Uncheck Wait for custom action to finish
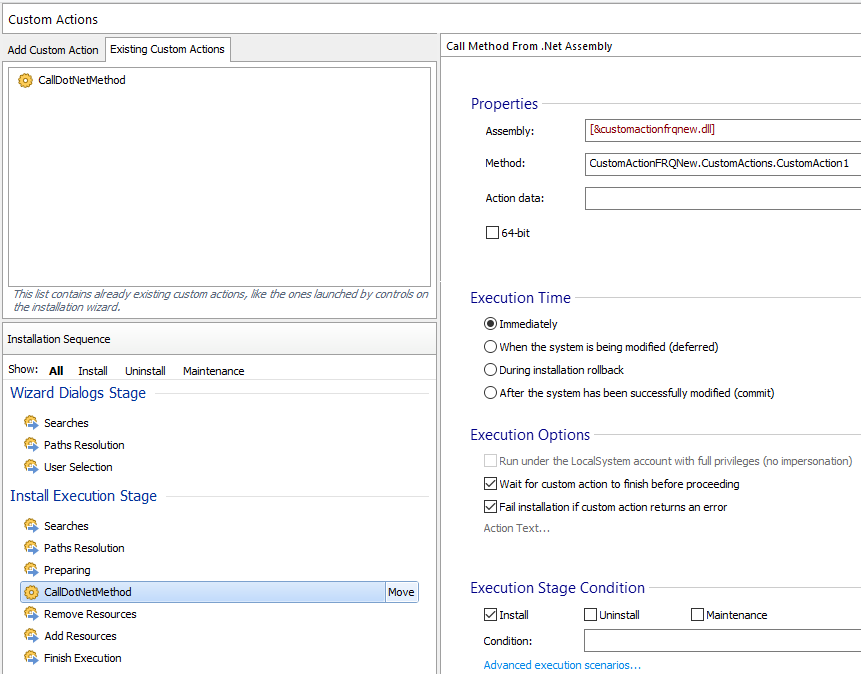 click(x=491, y=484)
